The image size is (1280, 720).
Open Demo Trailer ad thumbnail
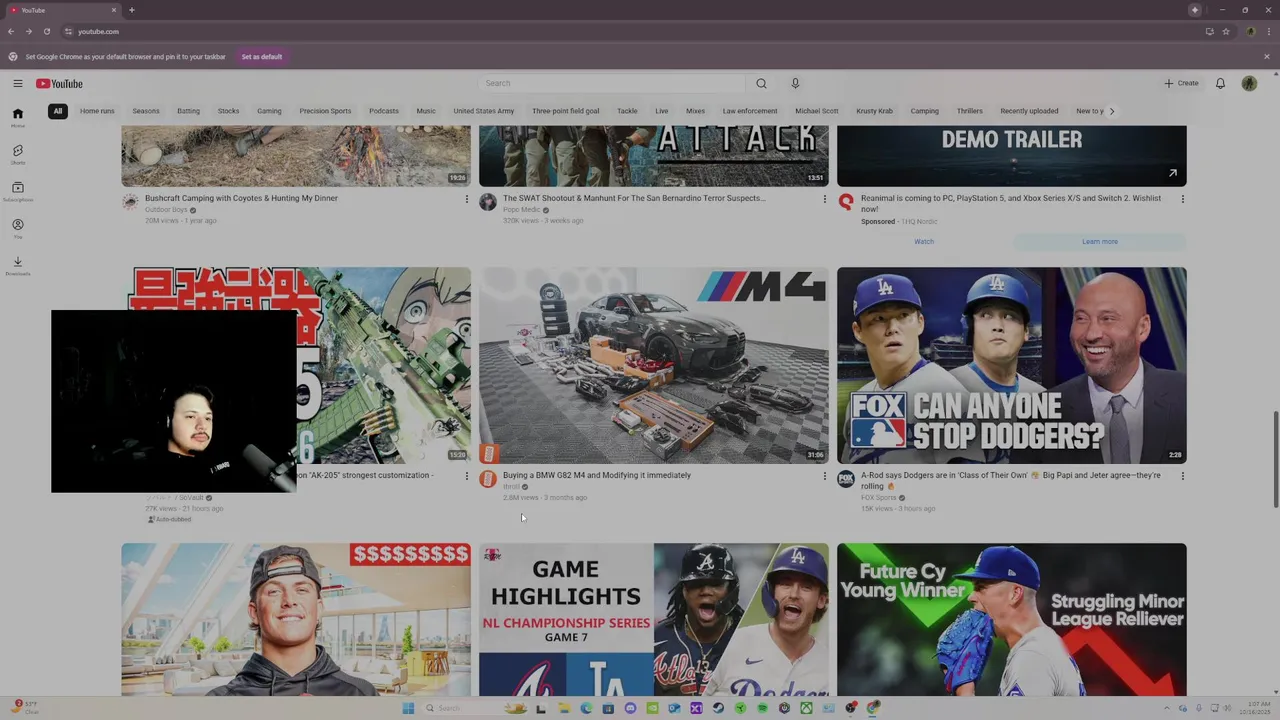pyautogui.click(x=1012, y=156)
